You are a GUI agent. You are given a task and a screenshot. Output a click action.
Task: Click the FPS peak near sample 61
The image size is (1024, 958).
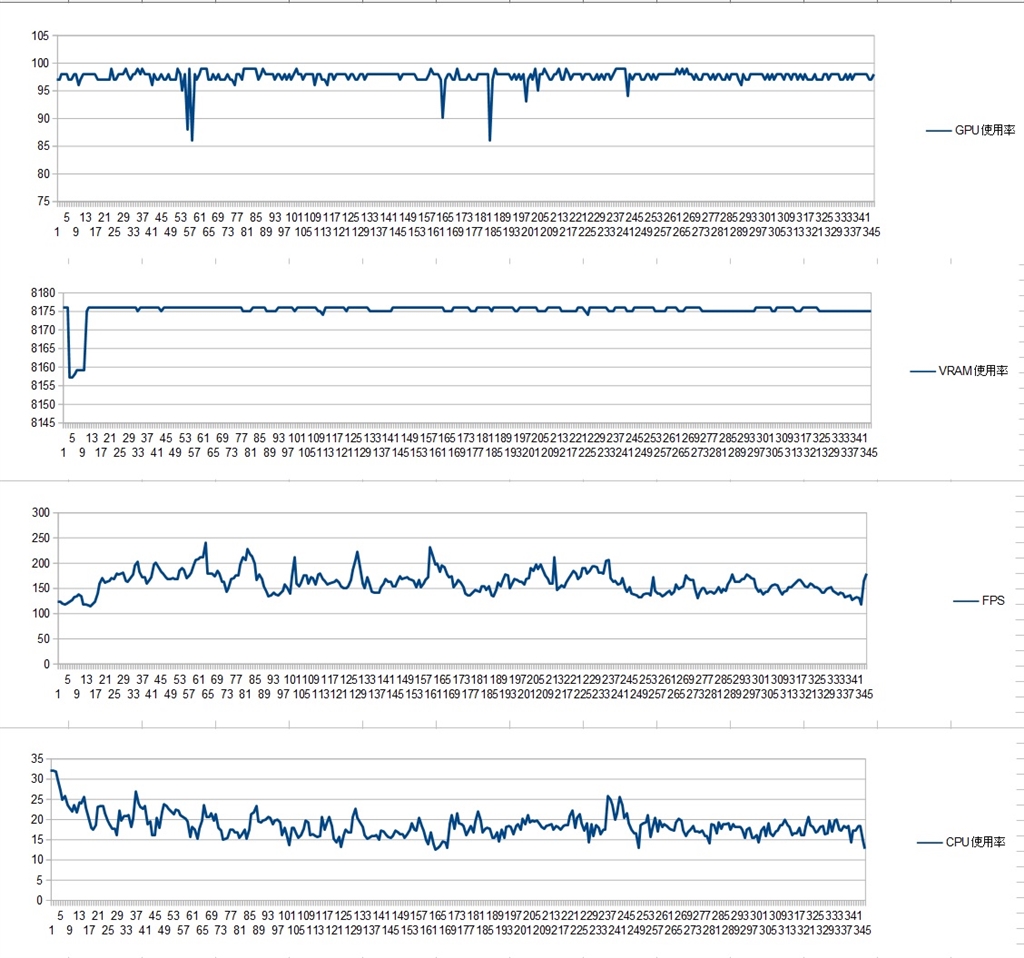(206, 543)
